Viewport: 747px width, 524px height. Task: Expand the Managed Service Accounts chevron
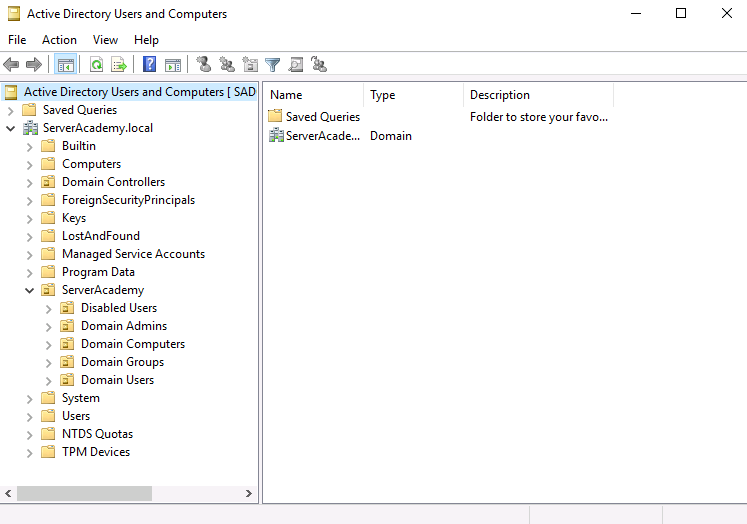(30, 255)
